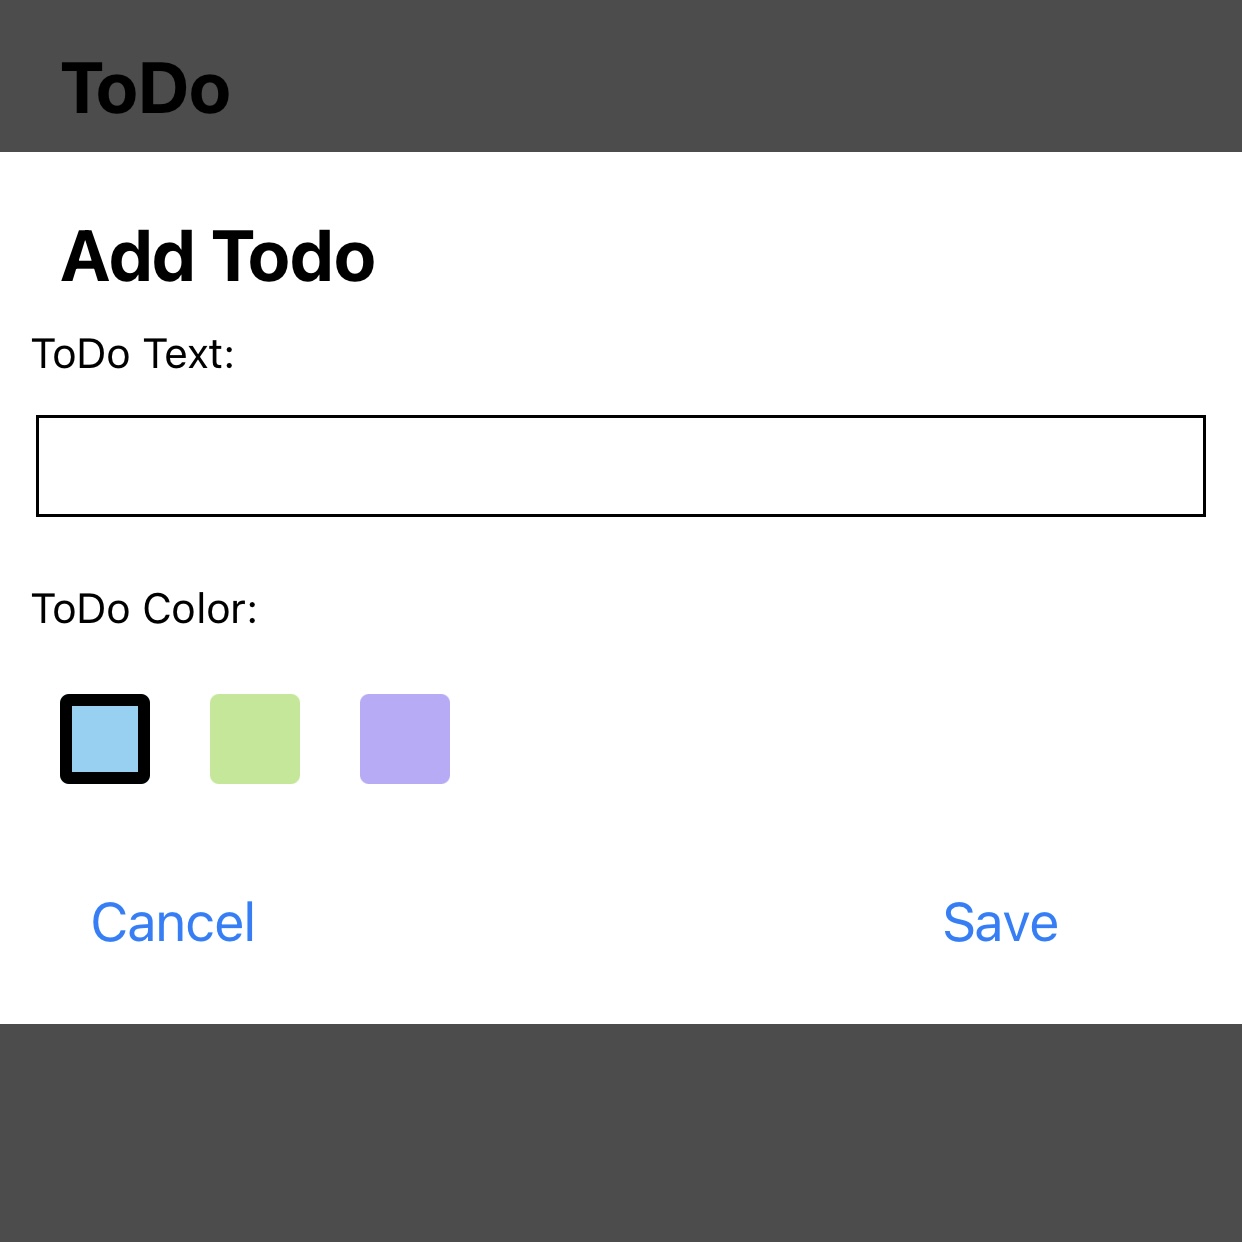The width and height of the screenshot is (1242, 1242).
Task: Click the ToDo app title
Action: (146, 89)
